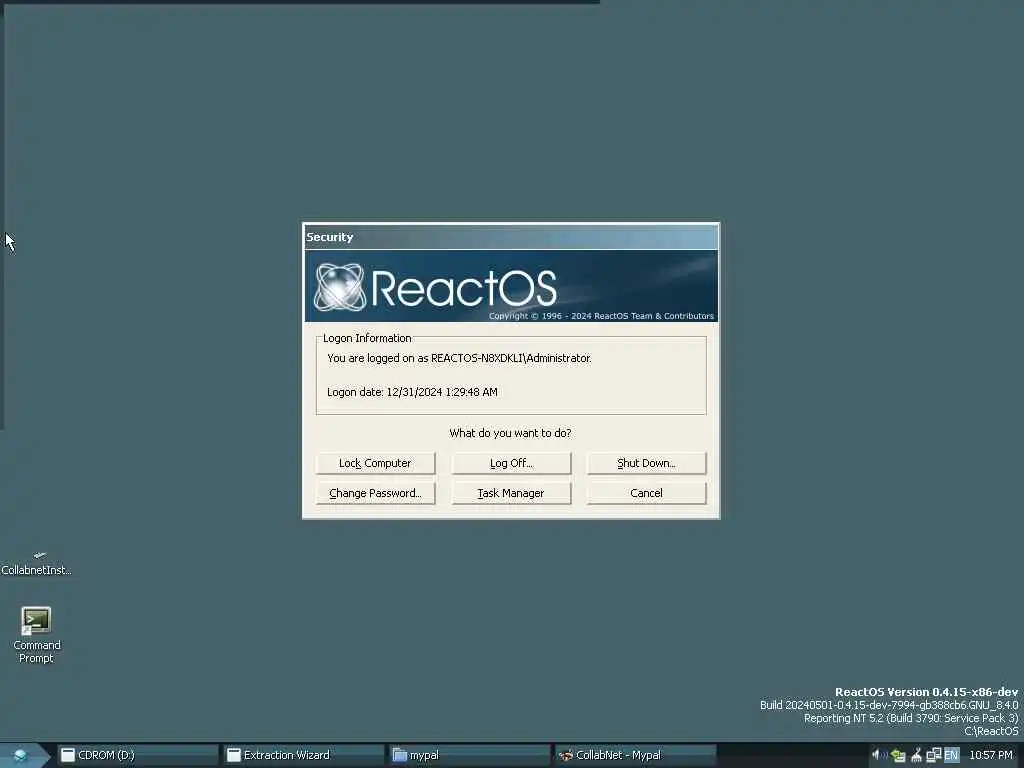The width and height of the screenshot is (1024, 768).
Task: Click the Lock Computer button
Action: [375, 463]
